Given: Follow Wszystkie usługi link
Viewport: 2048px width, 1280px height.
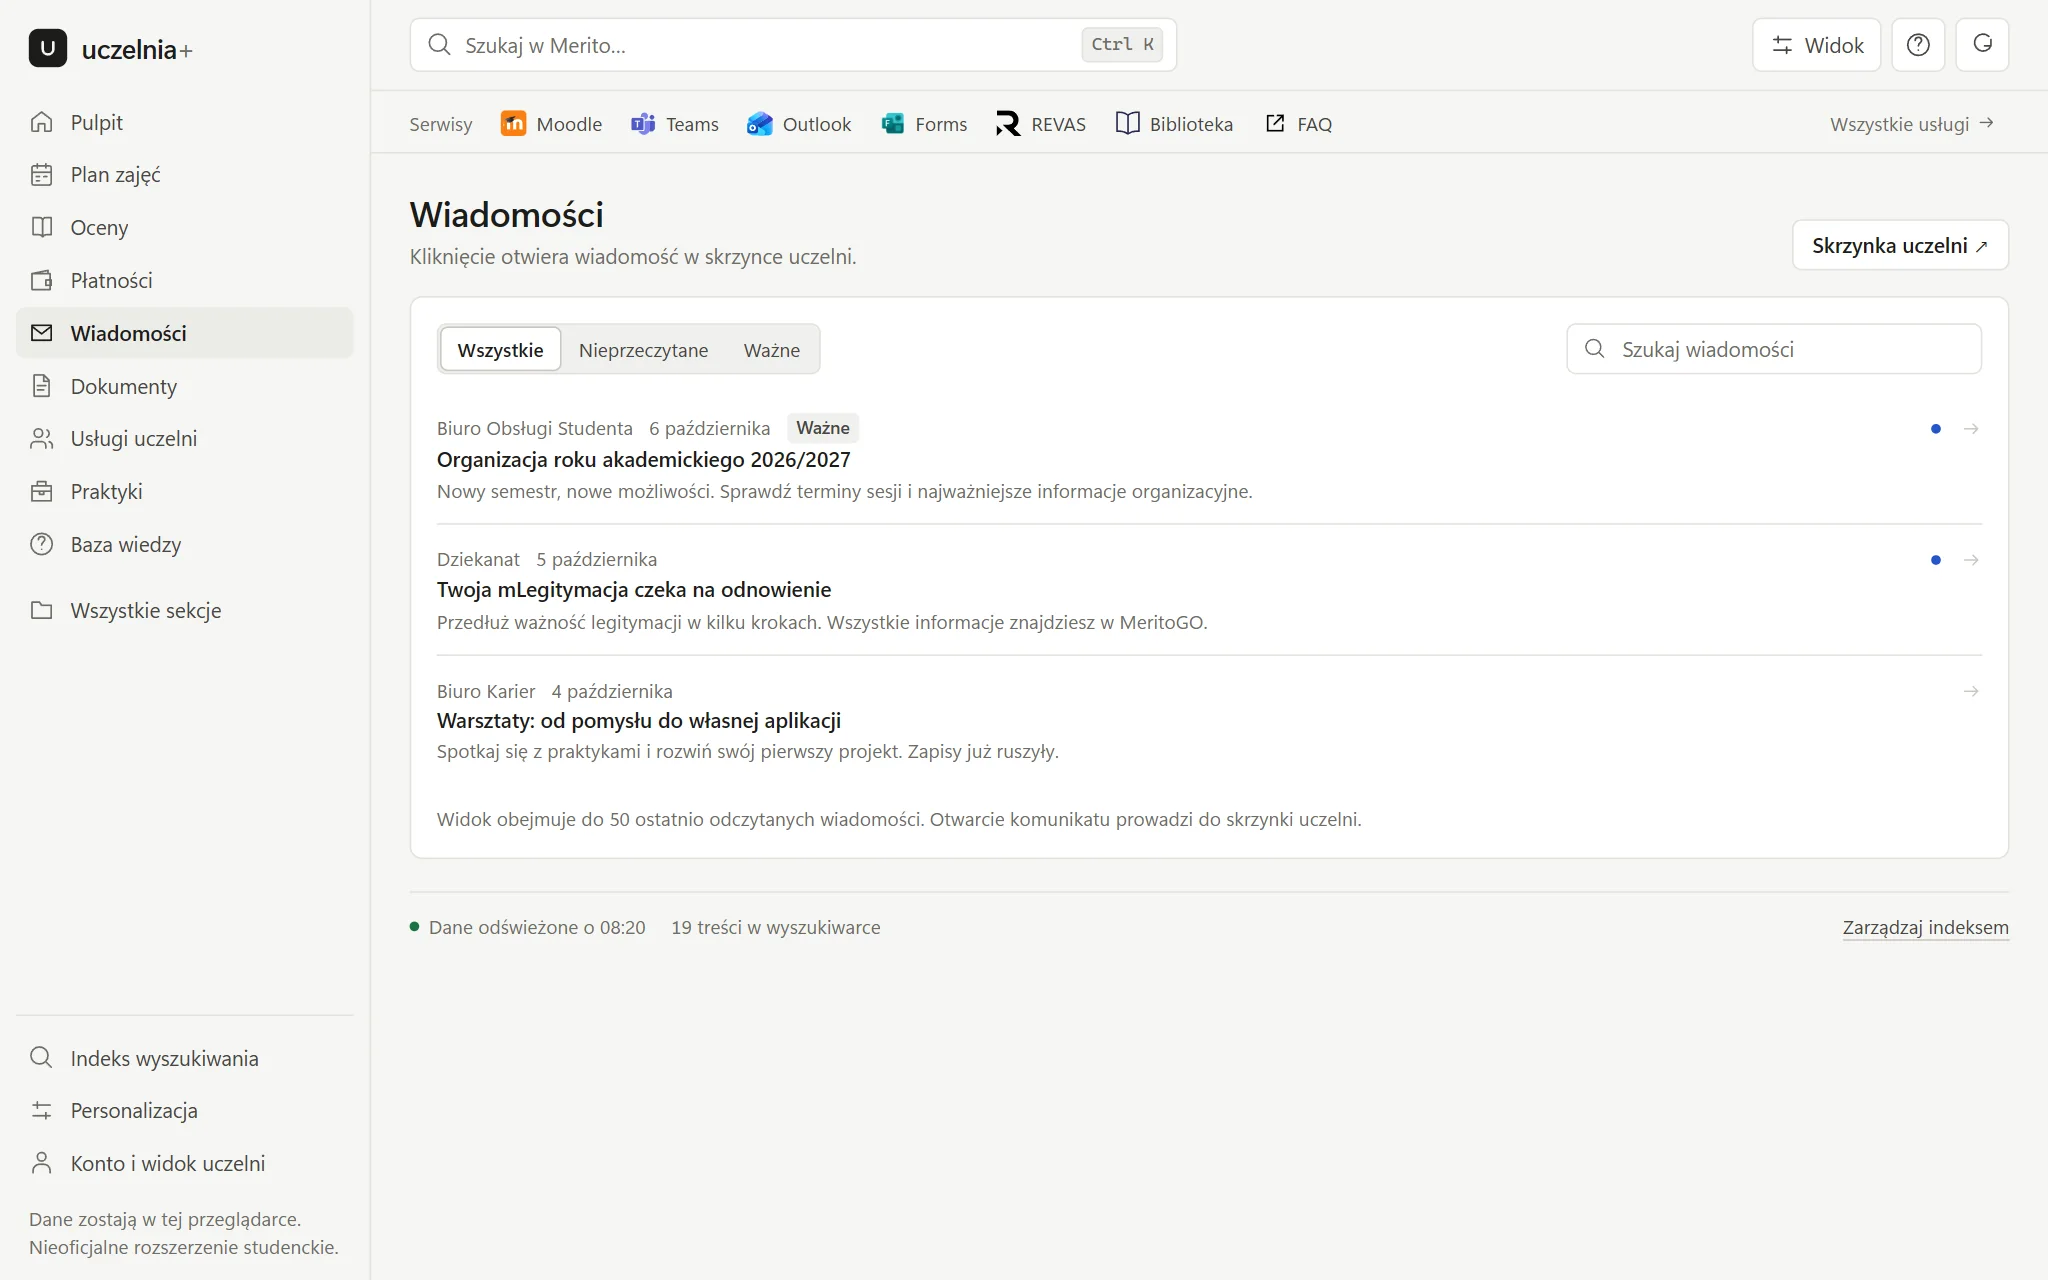Looking at the screenshot, I should 1911,124.
